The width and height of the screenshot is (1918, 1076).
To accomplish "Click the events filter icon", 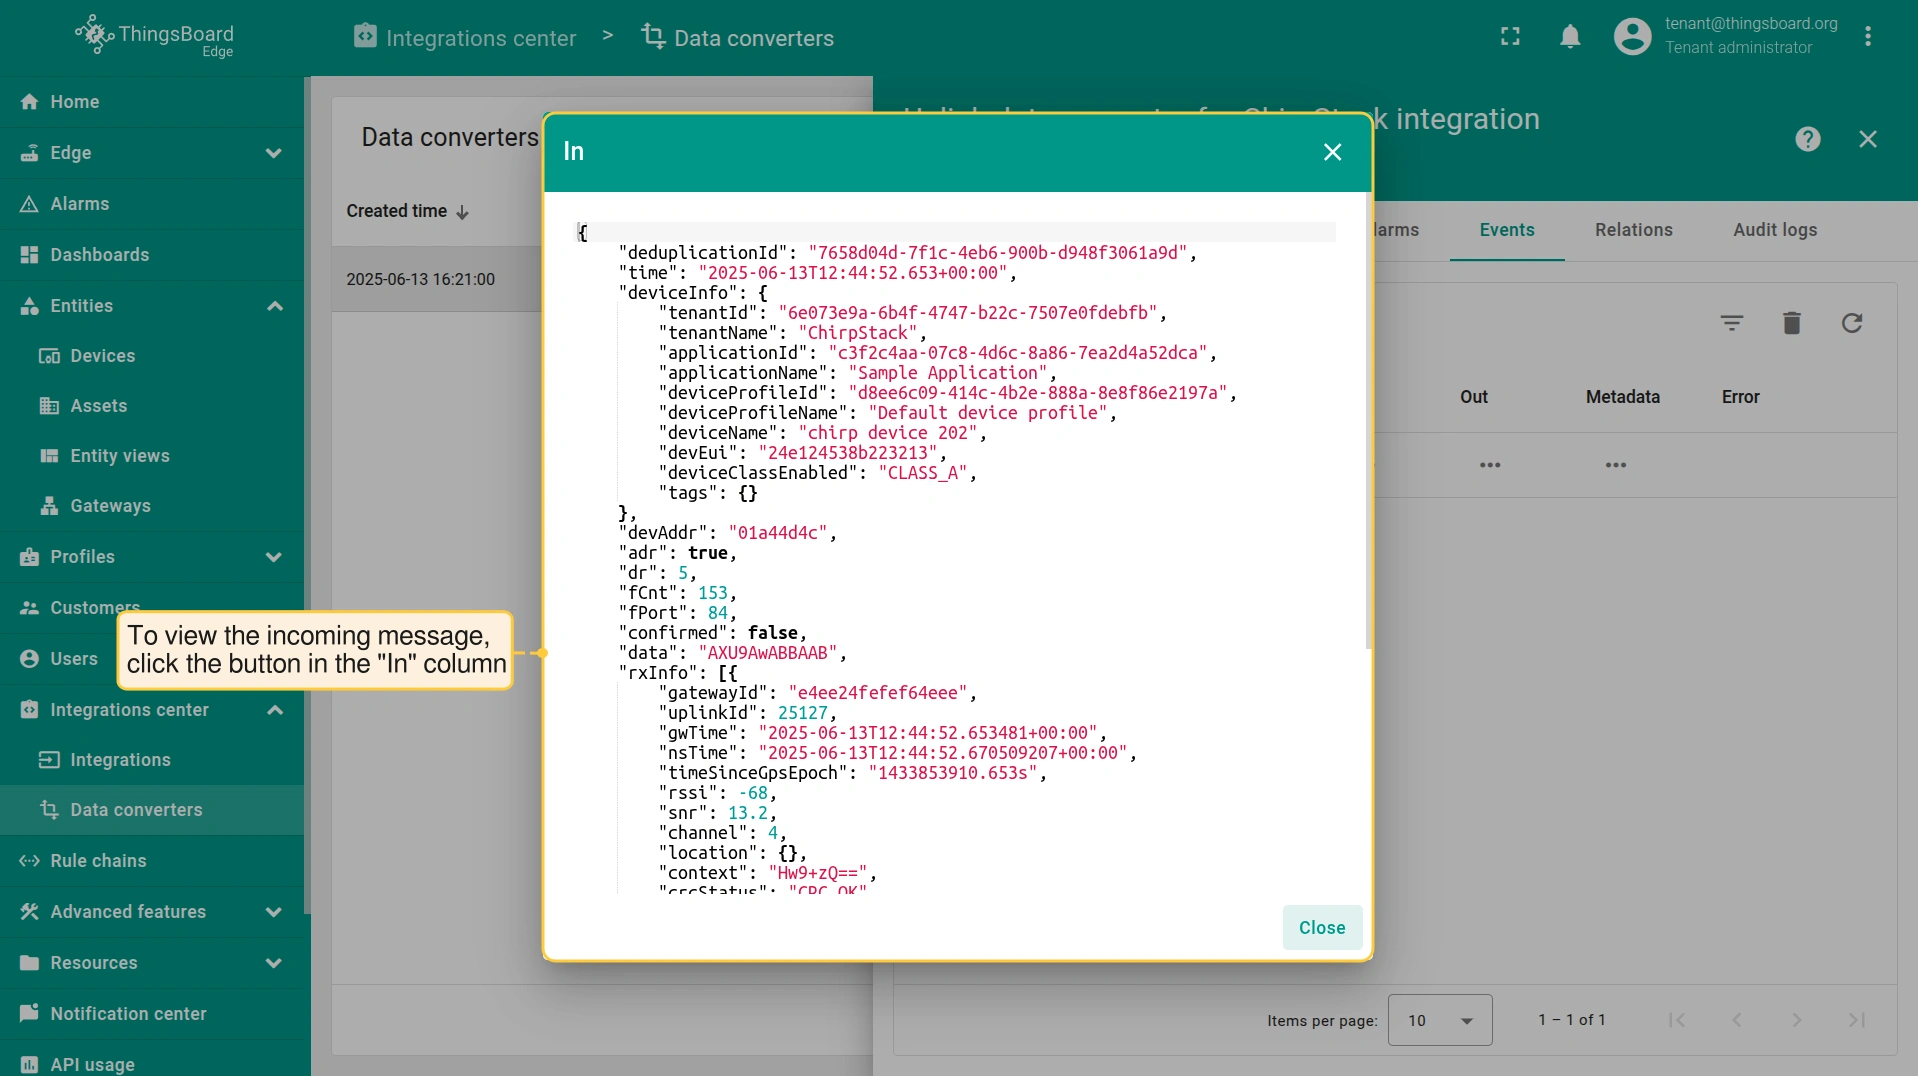I will tap(1732, 323).
